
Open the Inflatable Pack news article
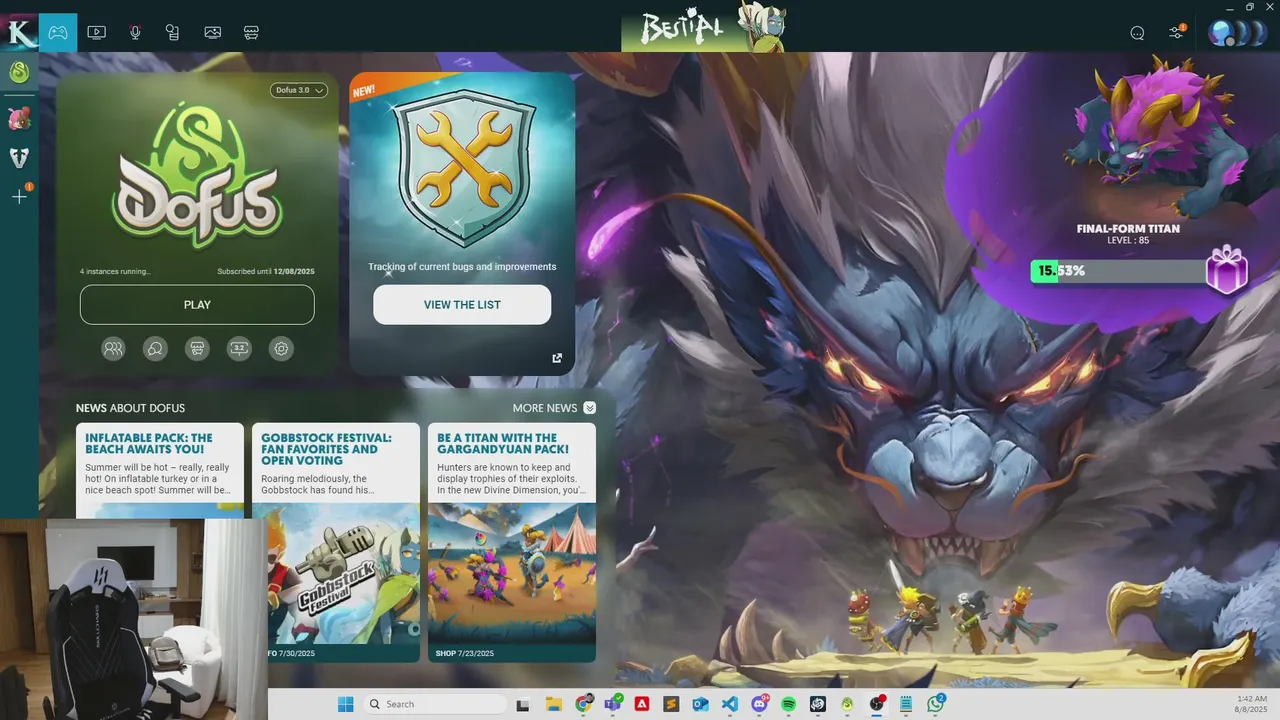point(160,470)
